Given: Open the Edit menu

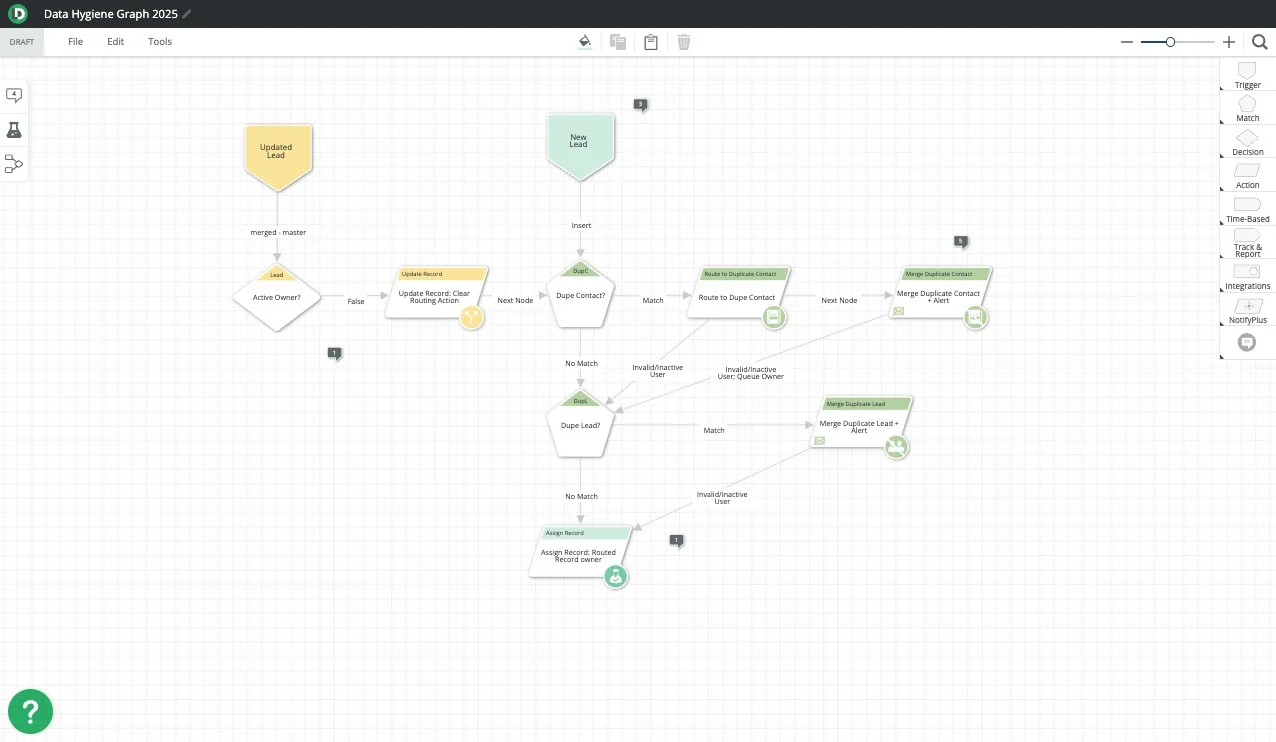Looking at the screenshot, I should 116,42.
